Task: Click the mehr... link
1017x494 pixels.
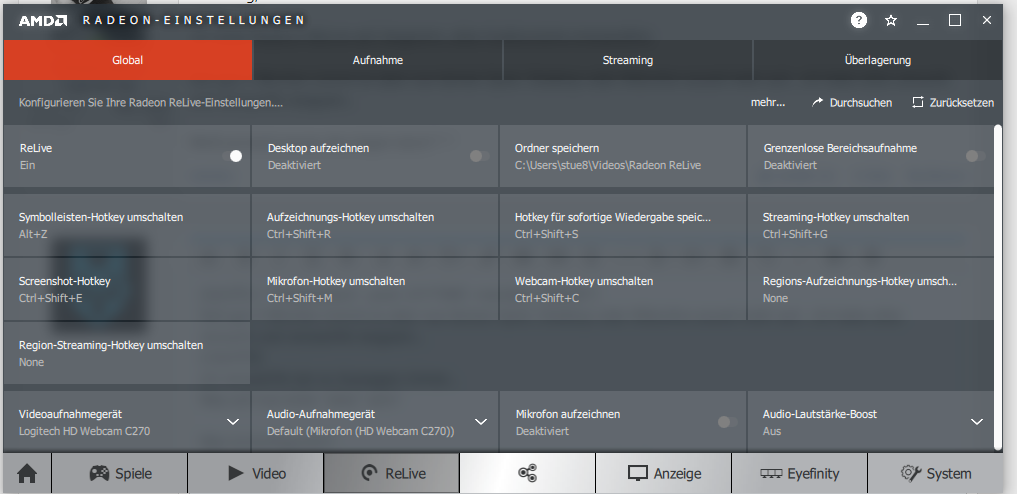Action: tap(768, 102)
